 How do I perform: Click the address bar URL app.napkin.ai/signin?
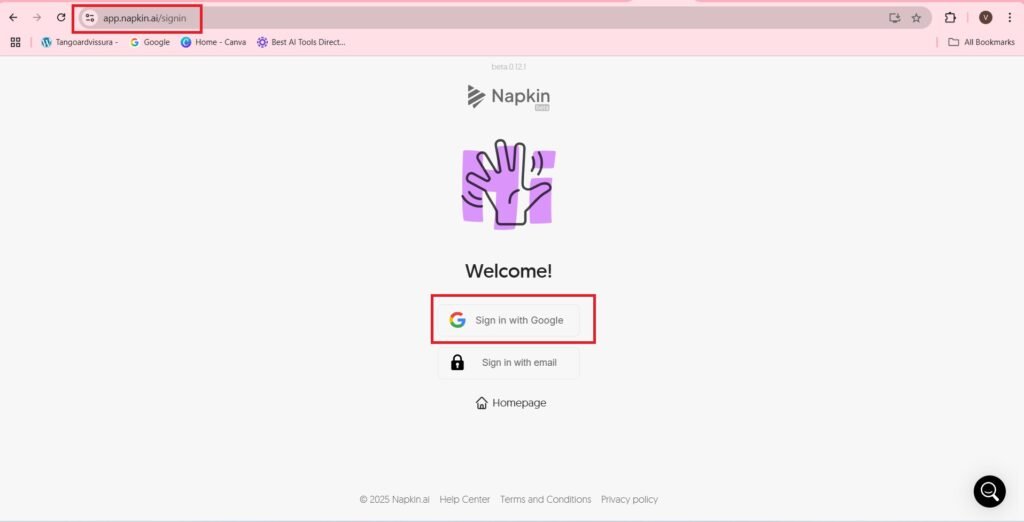[x=144, y=18]
